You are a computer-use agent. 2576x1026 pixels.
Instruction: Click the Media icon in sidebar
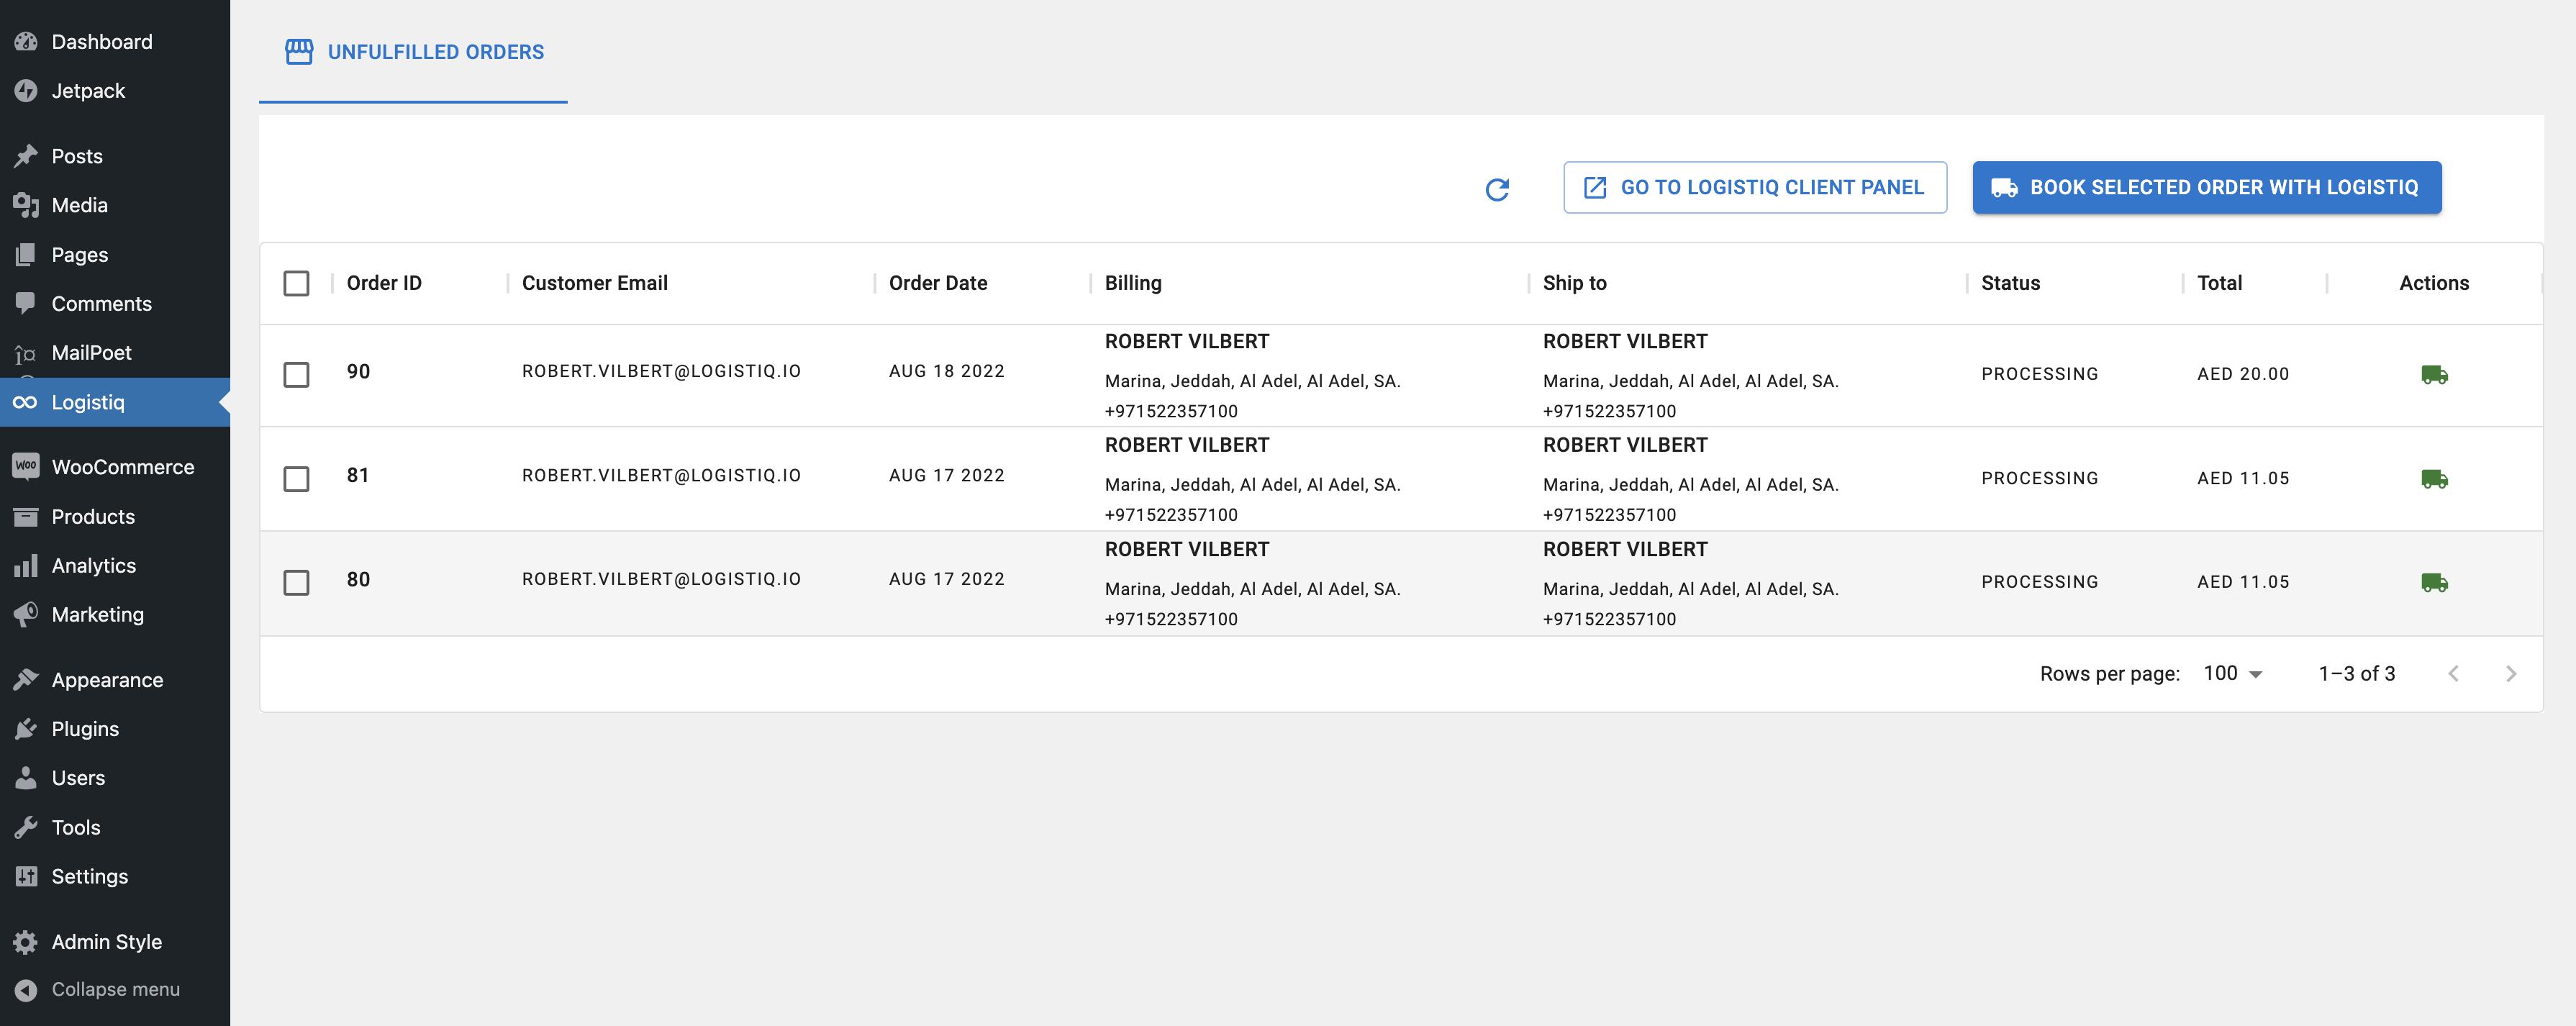click(x=26, y=205)
